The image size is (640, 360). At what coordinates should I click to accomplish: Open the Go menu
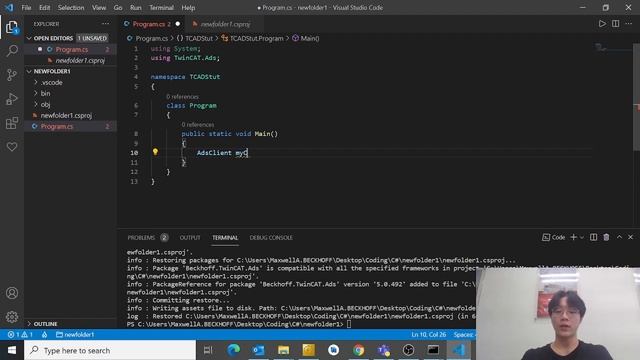pos(118,7)
